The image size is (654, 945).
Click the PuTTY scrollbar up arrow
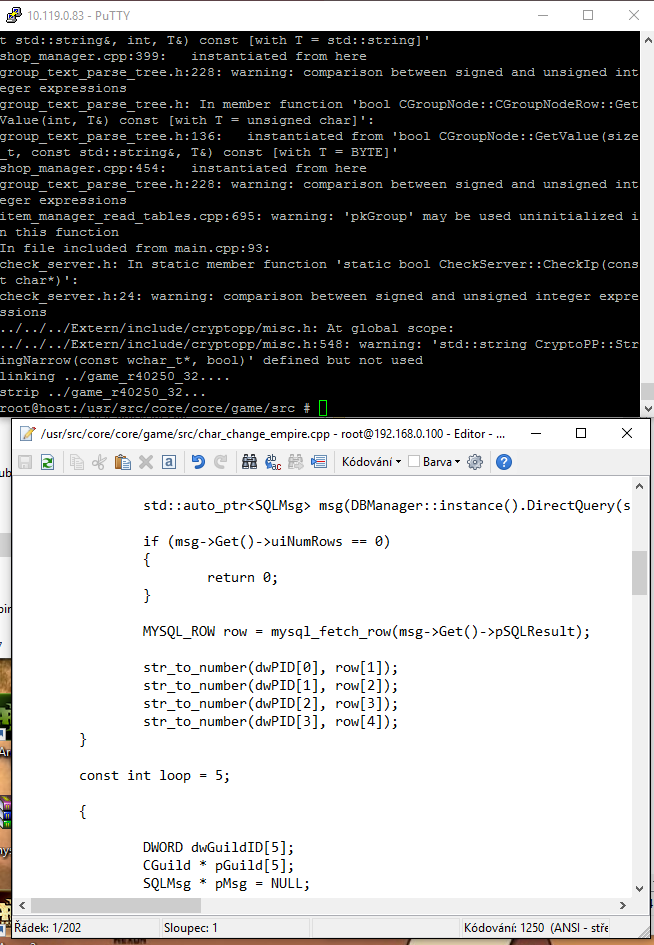pyautogui.click(x=648, y=40)
